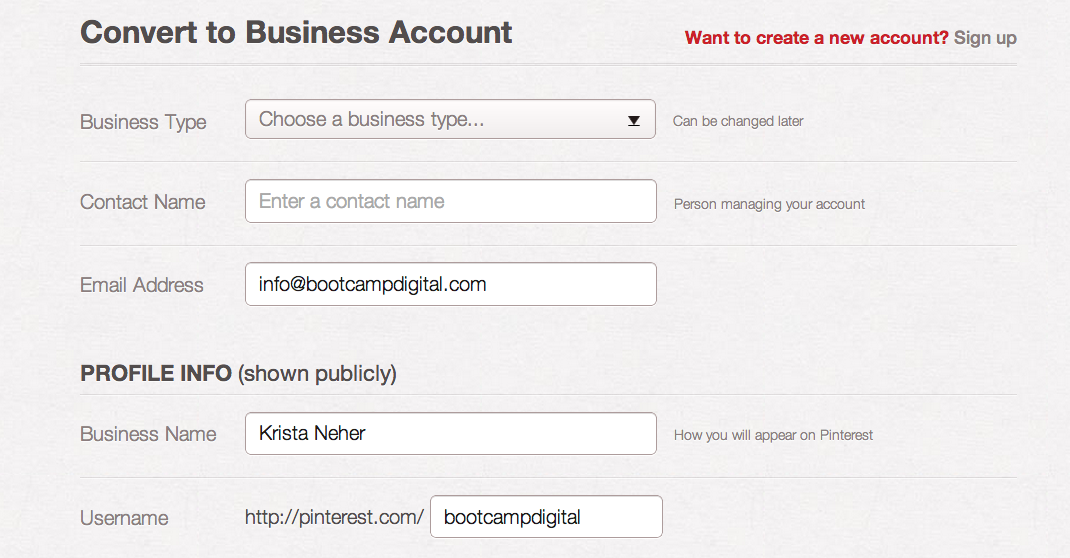Click the email field containing info@bootcampdigital.com
1070x558 pixels.
click(450, 284)
